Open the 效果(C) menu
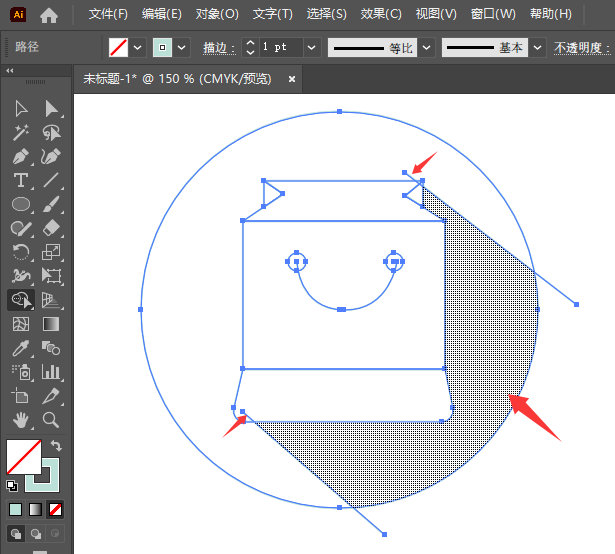The image size is (615, 554). 381,15
